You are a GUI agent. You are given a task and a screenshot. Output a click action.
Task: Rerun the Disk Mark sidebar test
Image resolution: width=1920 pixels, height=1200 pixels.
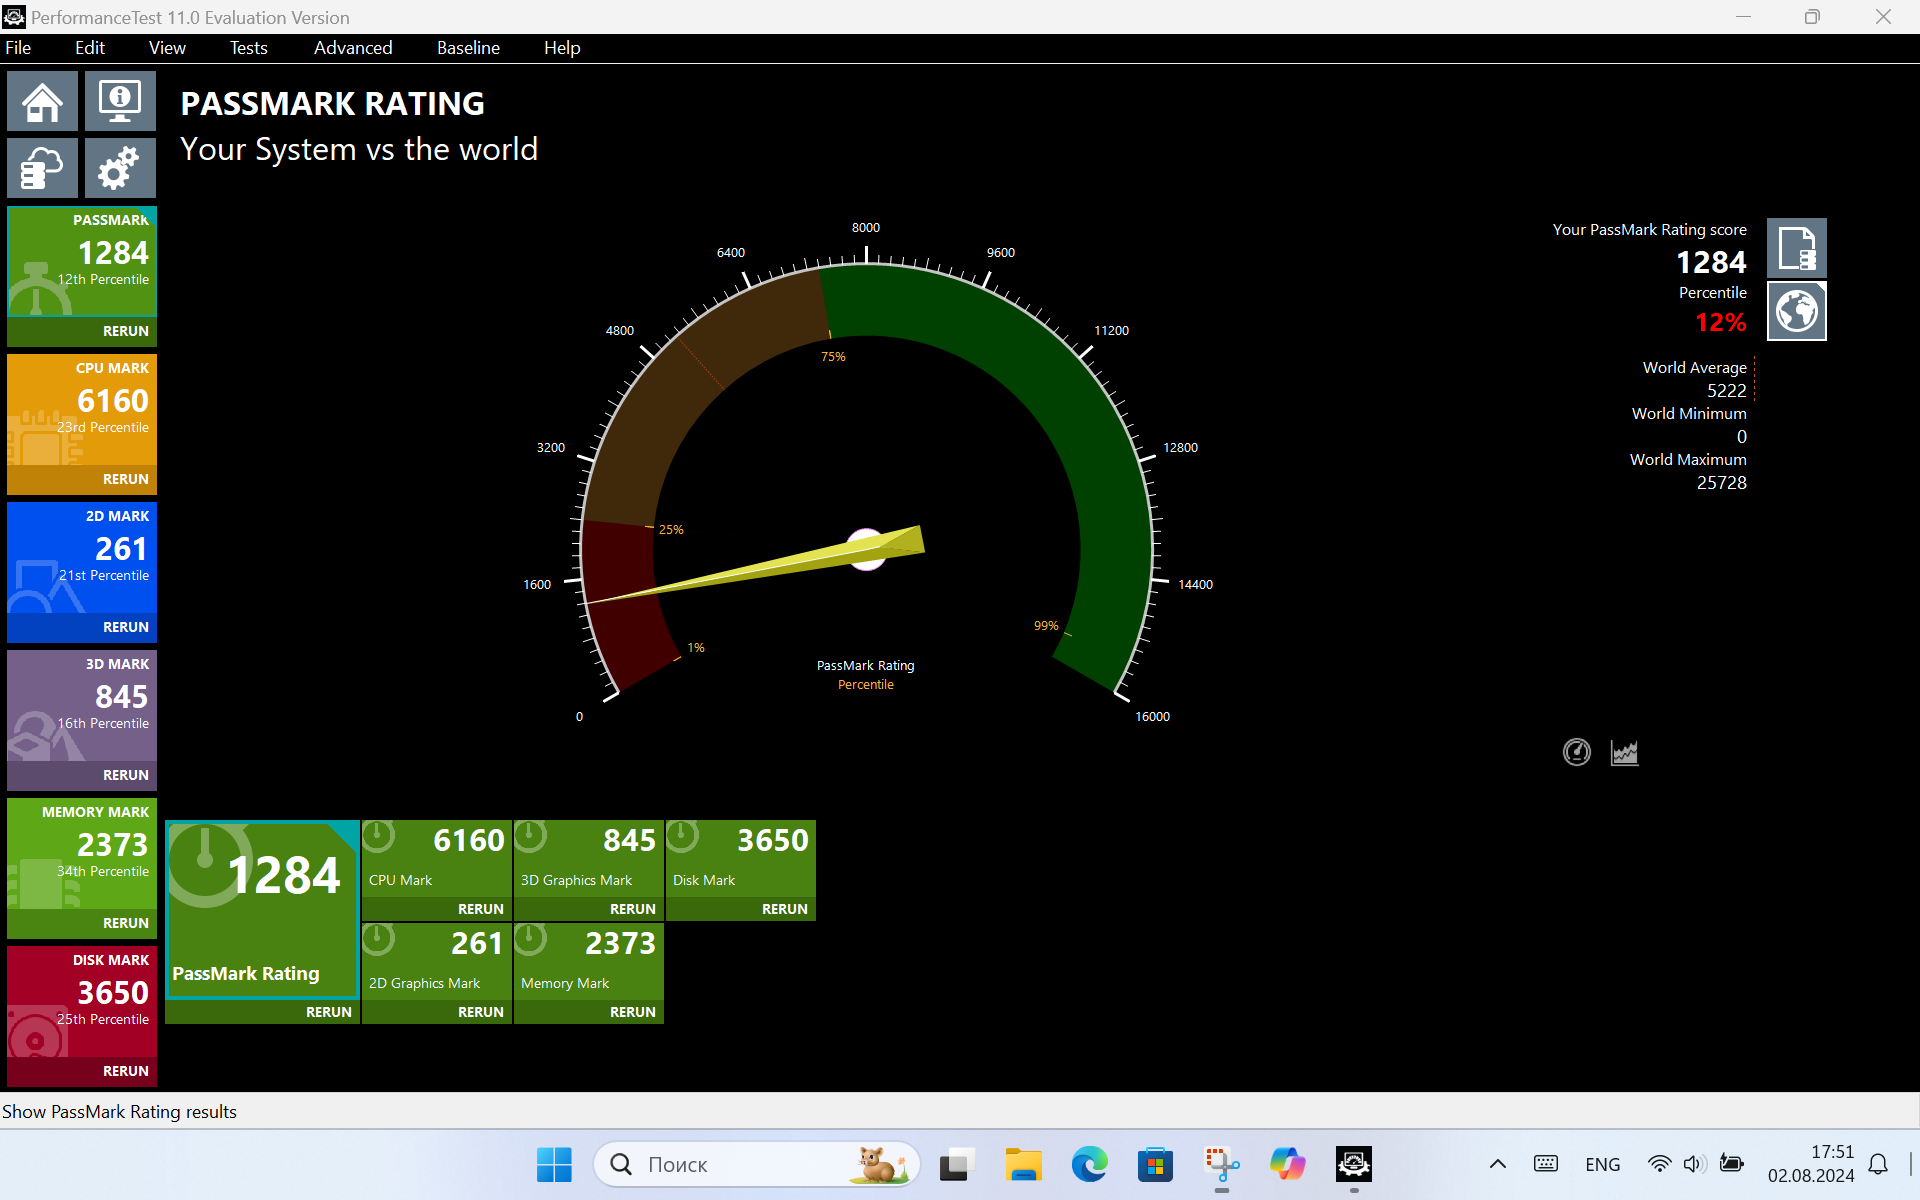click(125, 1071)
